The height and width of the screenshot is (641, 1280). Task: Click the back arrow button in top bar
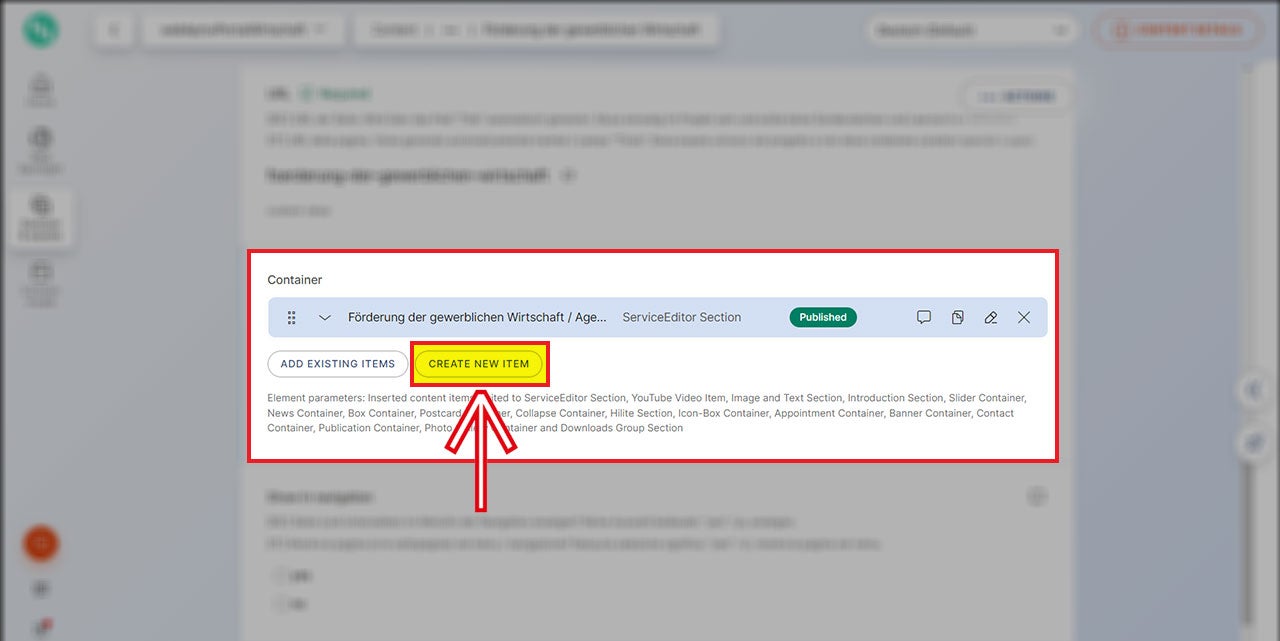[113, 30]
